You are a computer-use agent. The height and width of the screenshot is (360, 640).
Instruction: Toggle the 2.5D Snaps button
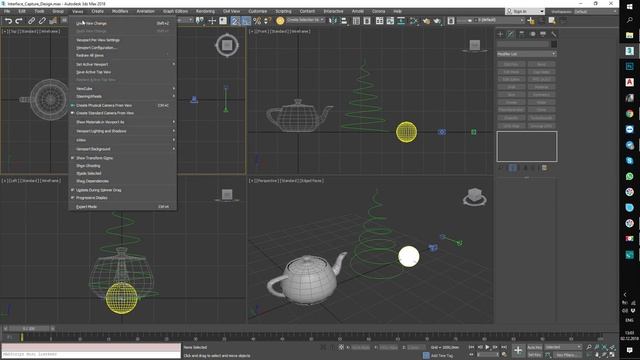pyautogui.click(x=235, y=20)
